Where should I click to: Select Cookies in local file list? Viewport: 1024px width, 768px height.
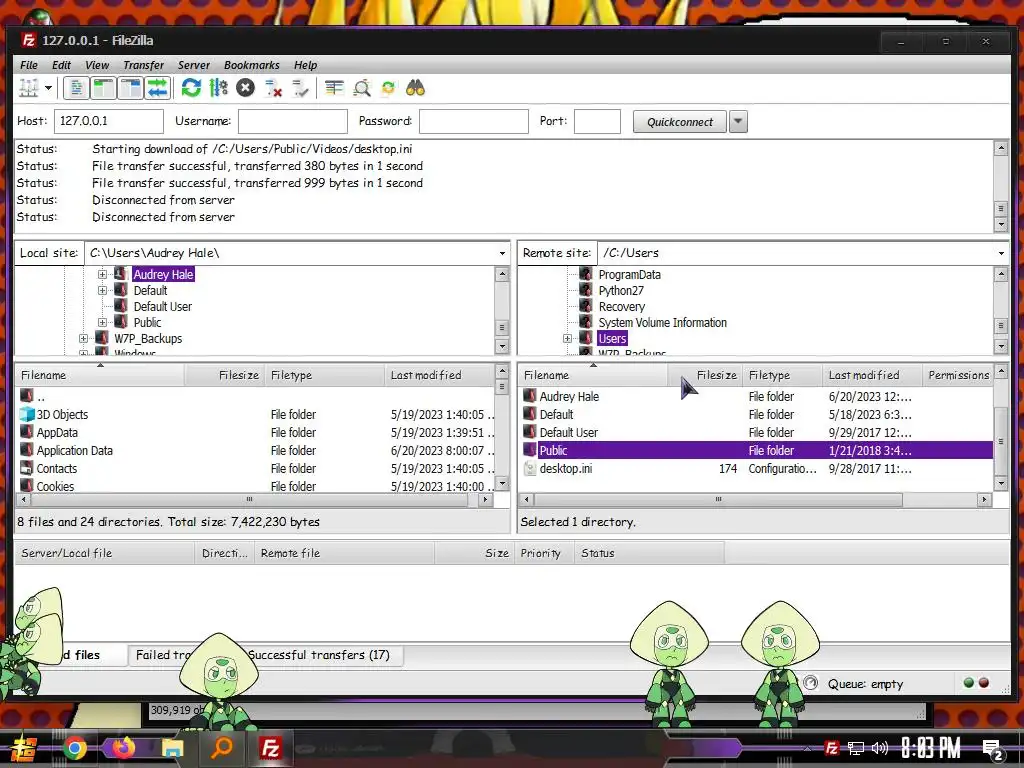56,487
